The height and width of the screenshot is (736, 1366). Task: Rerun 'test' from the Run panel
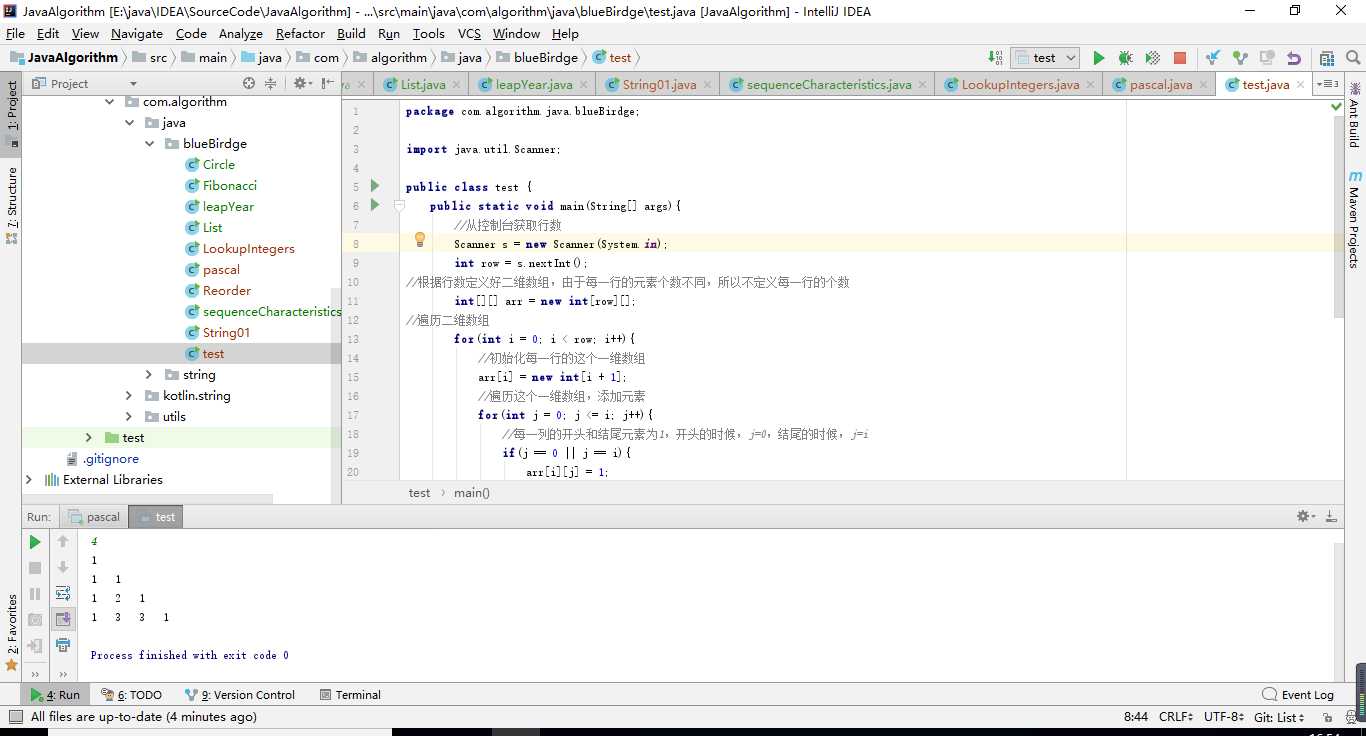35,542
